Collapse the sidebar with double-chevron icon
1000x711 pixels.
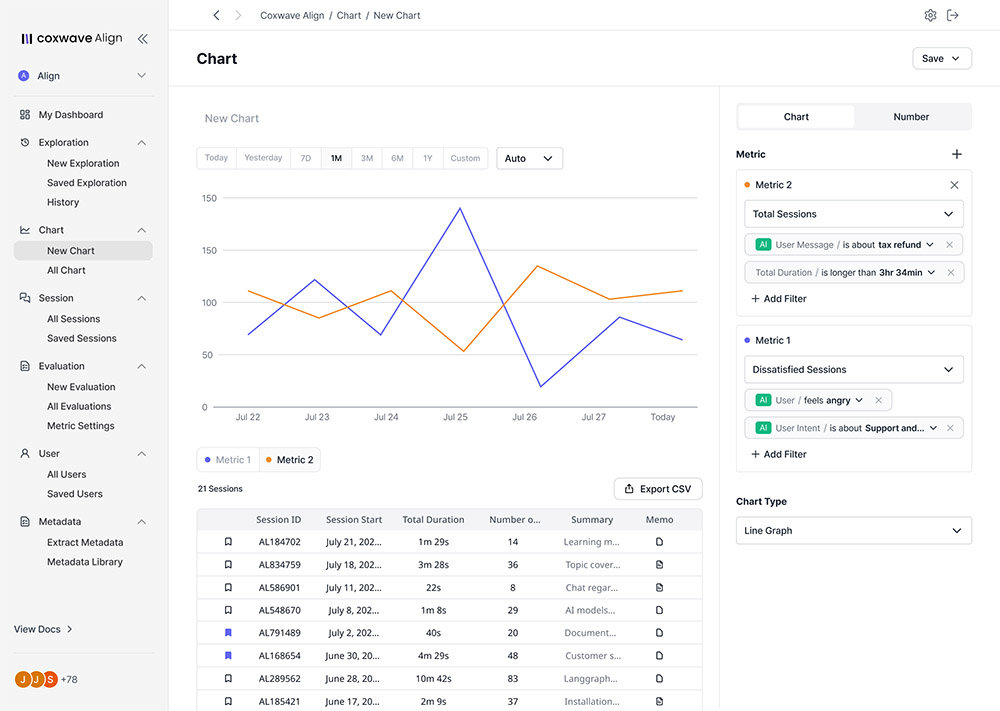(x=142, y=39)
